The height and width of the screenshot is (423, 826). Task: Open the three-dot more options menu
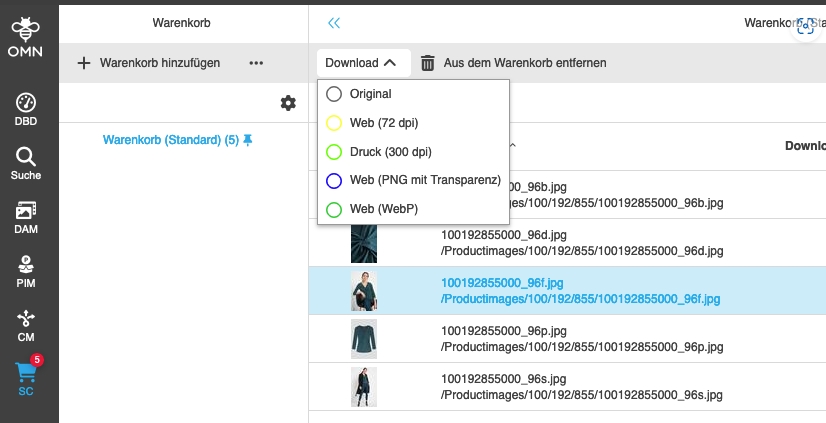[x=256, y=63]
